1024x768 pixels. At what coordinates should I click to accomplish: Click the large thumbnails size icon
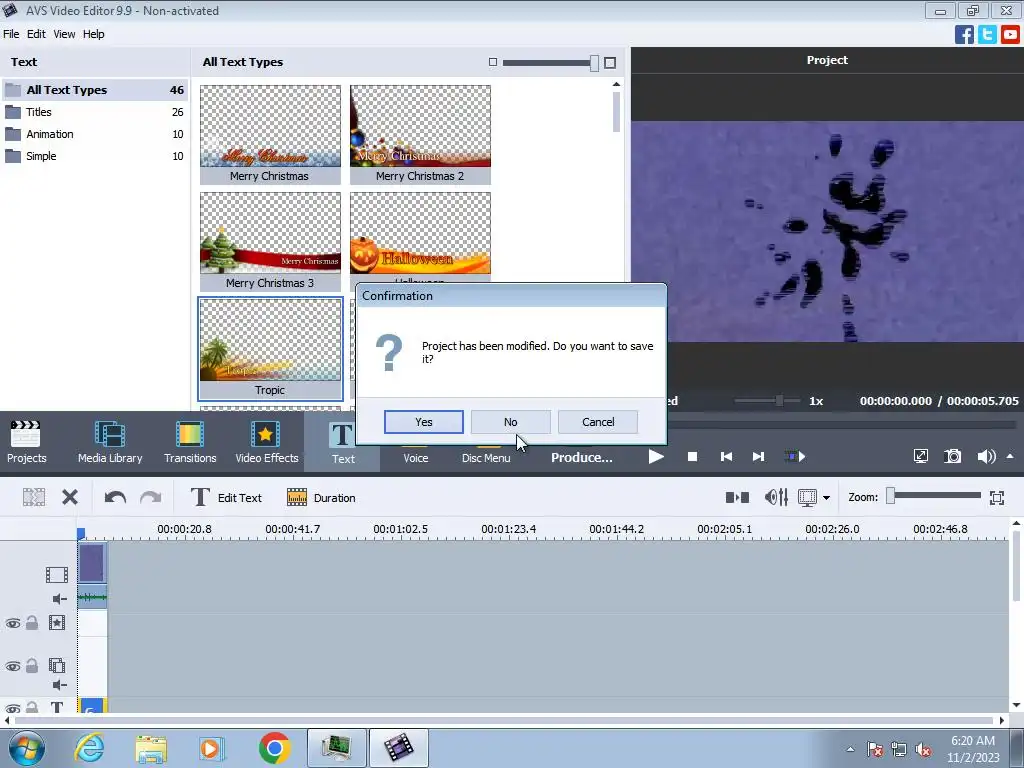coord(610,63)
